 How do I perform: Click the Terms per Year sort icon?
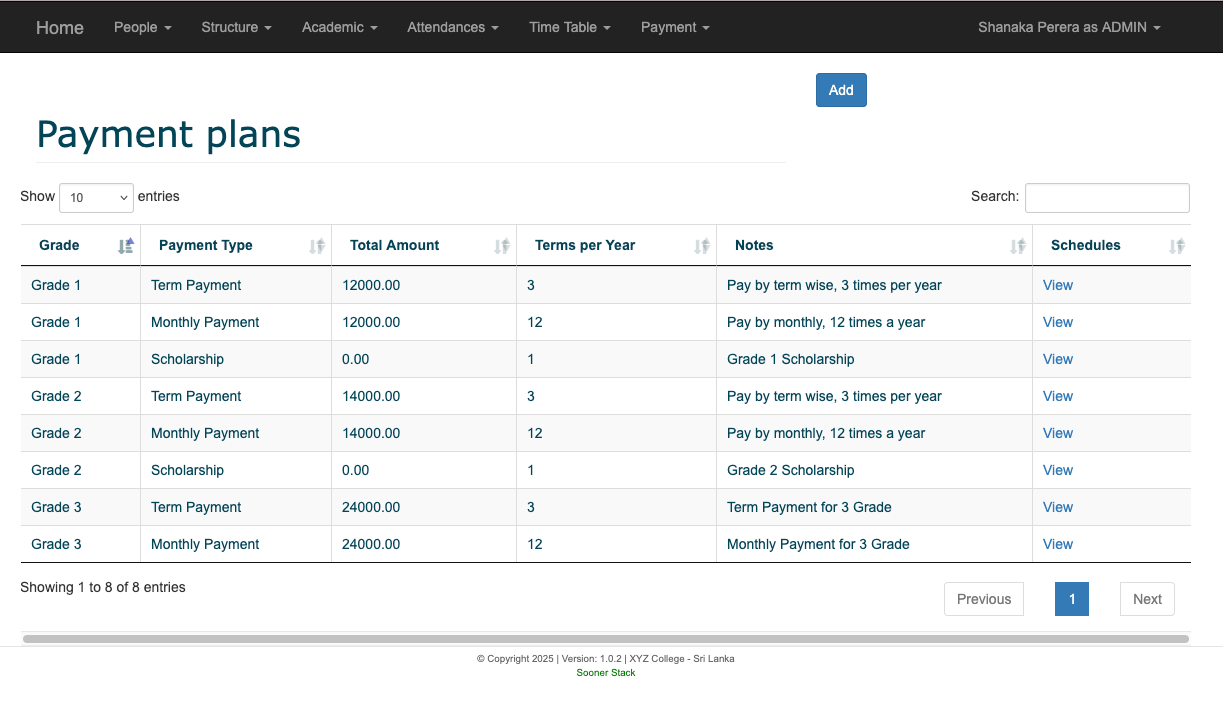tap(701, 246)
